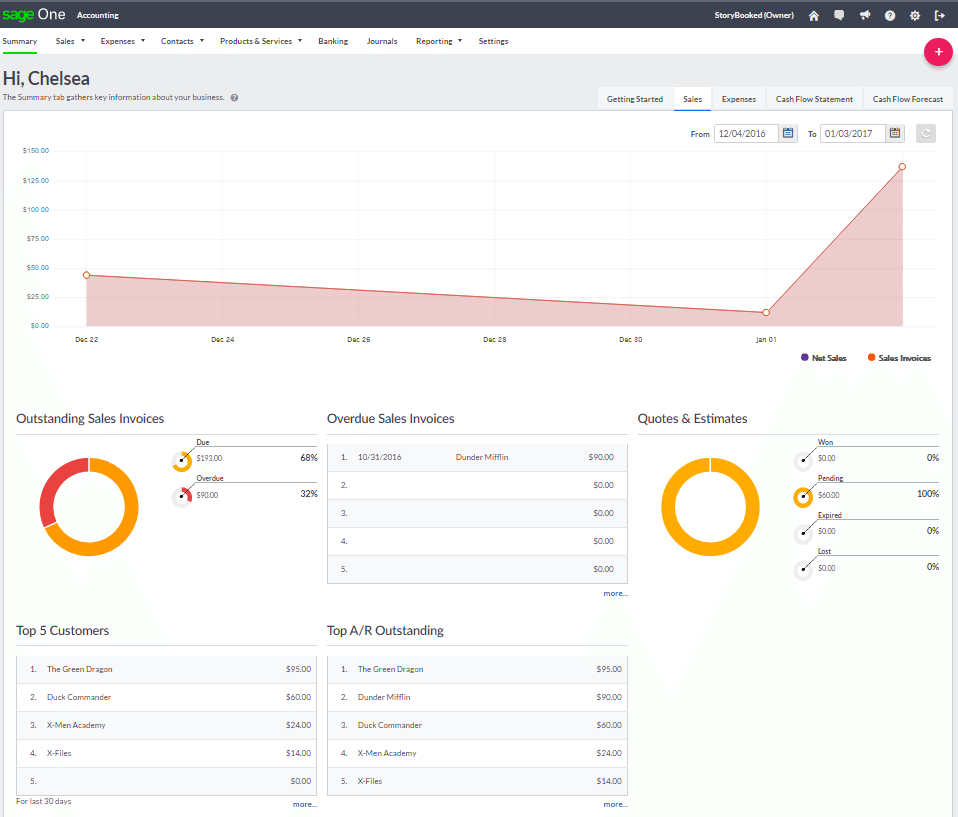Toggle Net Sales legend series
The image size is (958, 817).
click(823, 357)
